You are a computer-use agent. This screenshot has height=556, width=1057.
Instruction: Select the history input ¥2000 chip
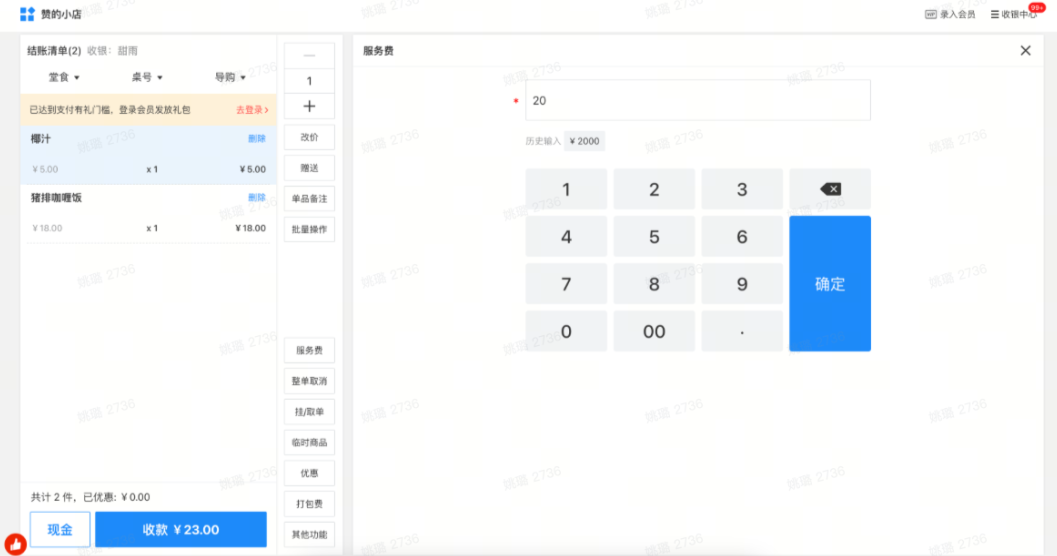pyautogui.click(x=584, y=141)
